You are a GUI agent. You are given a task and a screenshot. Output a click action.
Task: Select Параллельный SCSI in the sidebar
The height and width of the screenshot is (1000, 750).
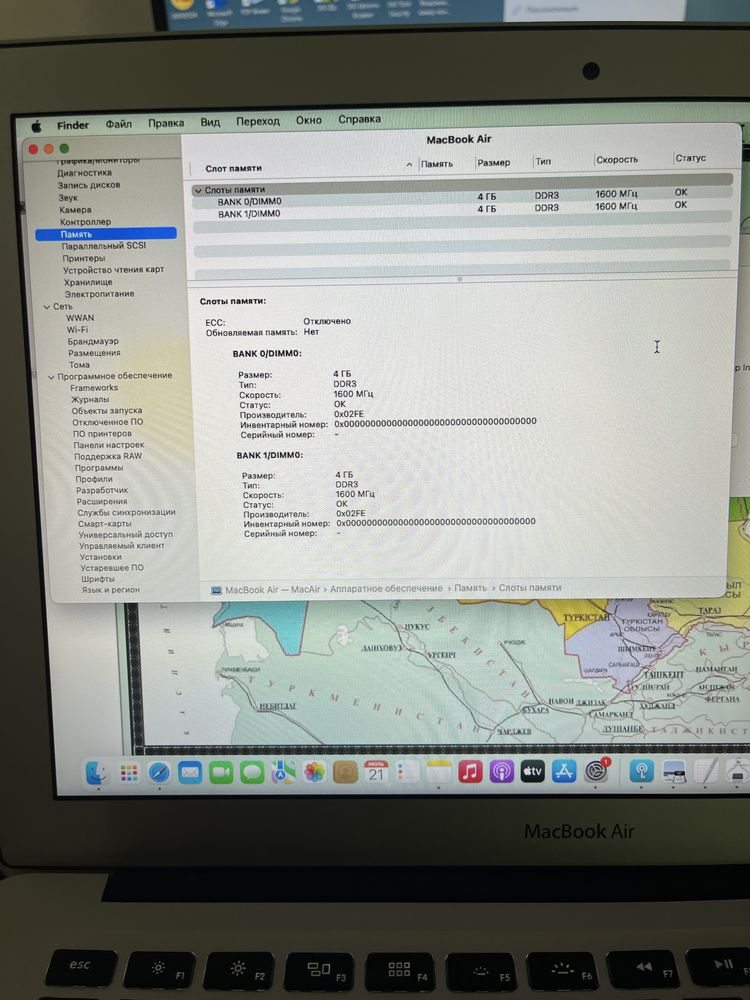pyautogui.click(x=103, y=246)
